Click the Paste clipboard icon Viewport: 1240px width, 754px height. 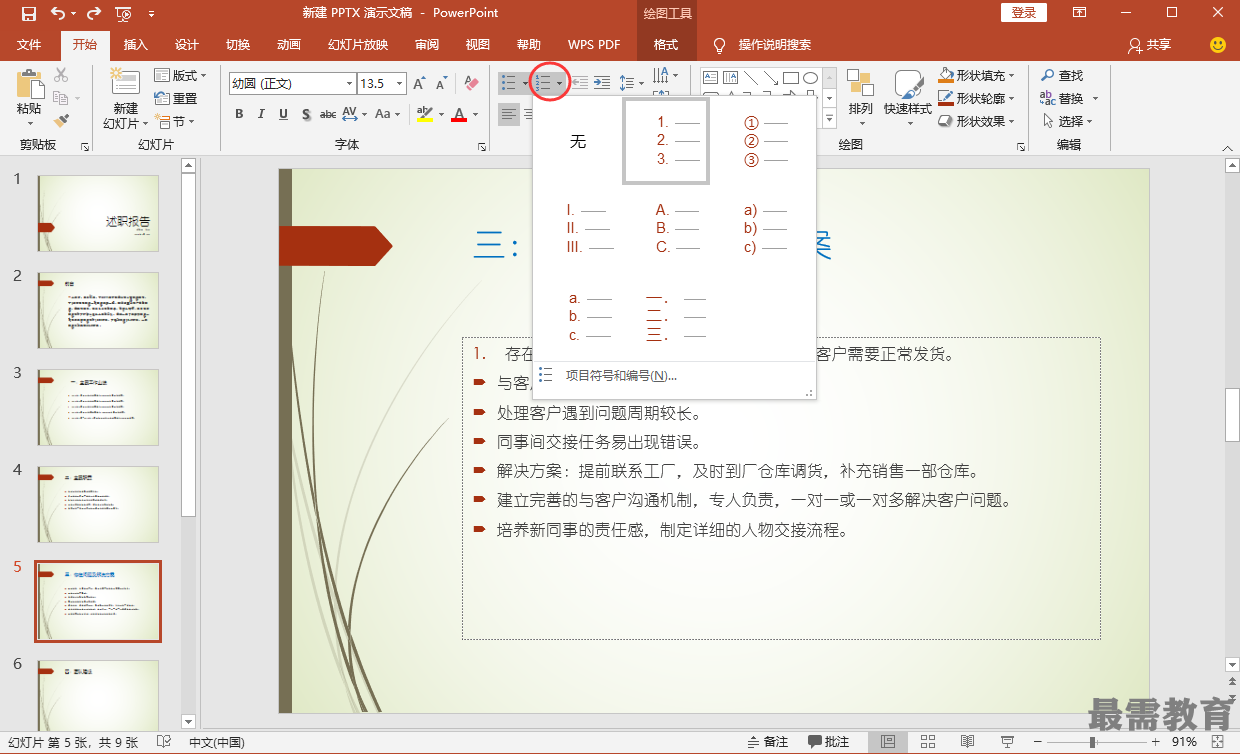coord(29,84)
